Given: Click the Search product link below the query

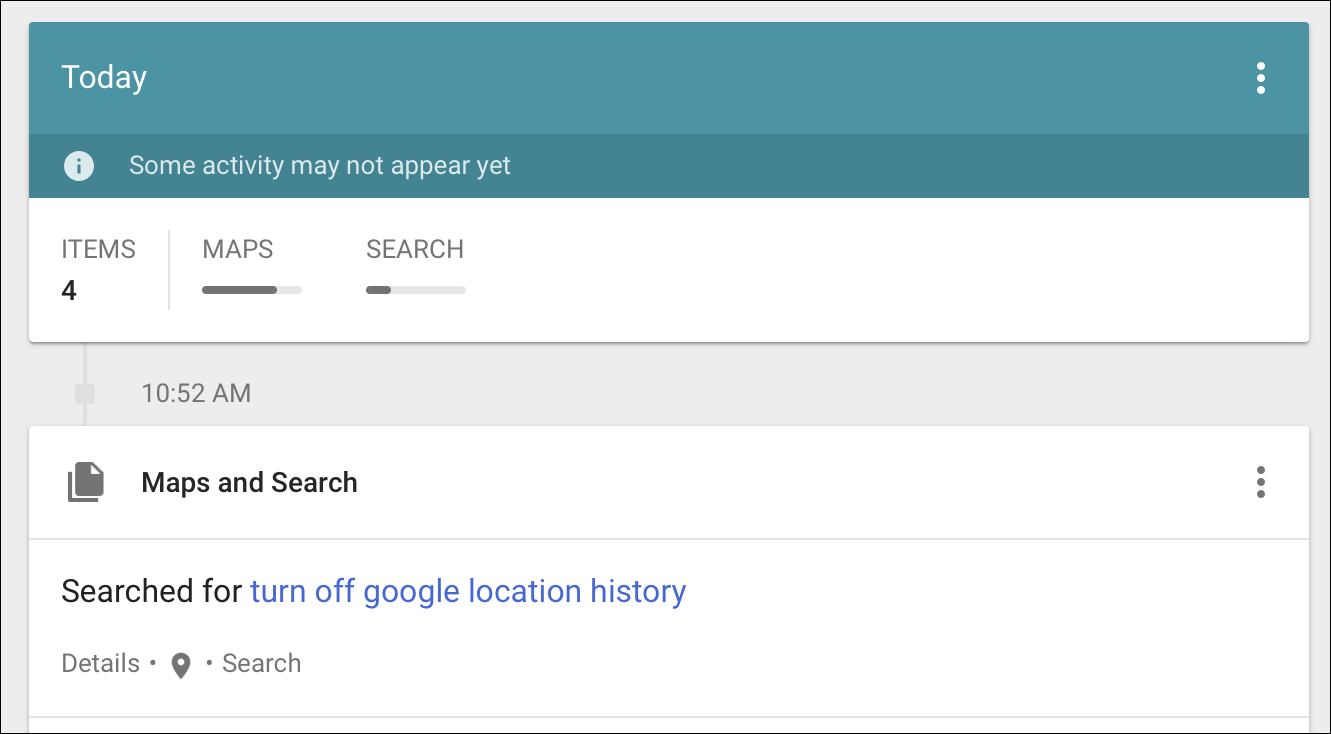Looking at the screenshot, I should (261, 663).
